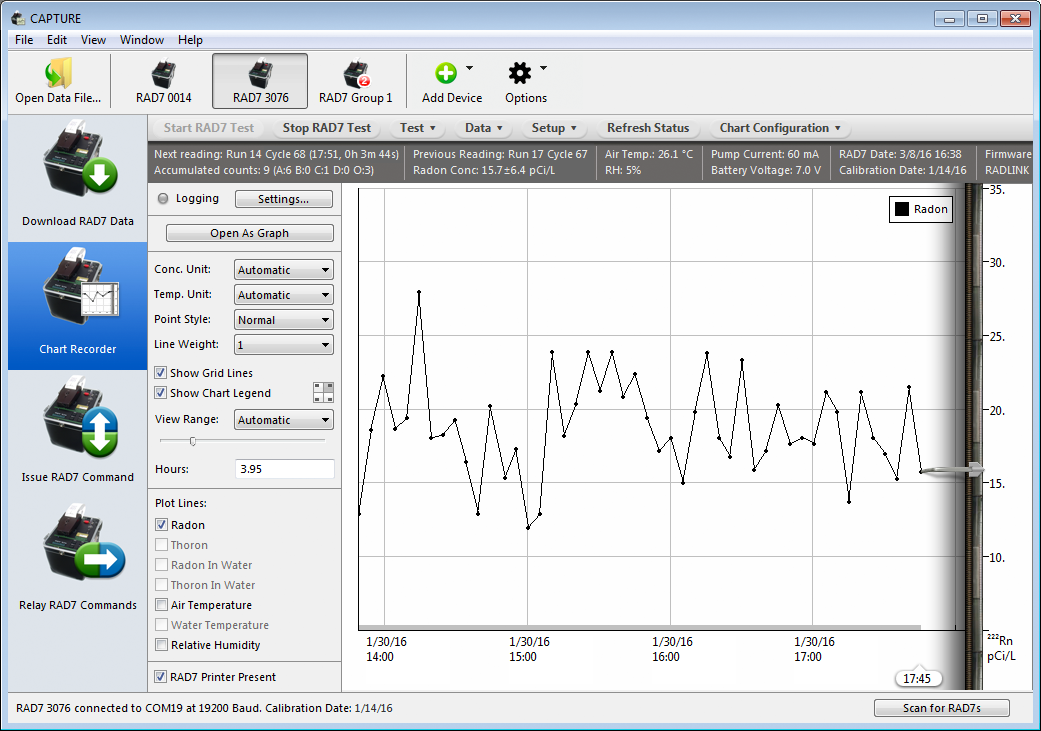
Task: Click Open As Graph button
Action: 250,233
